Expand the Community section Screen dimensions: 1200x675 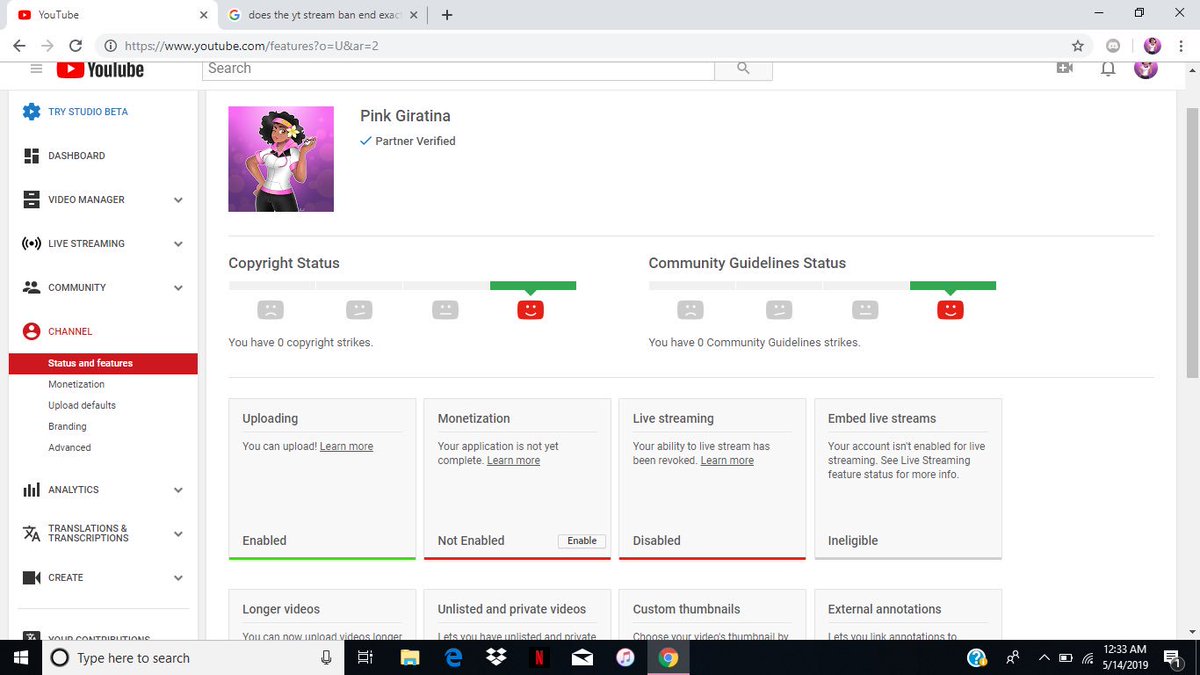[178, 288]
